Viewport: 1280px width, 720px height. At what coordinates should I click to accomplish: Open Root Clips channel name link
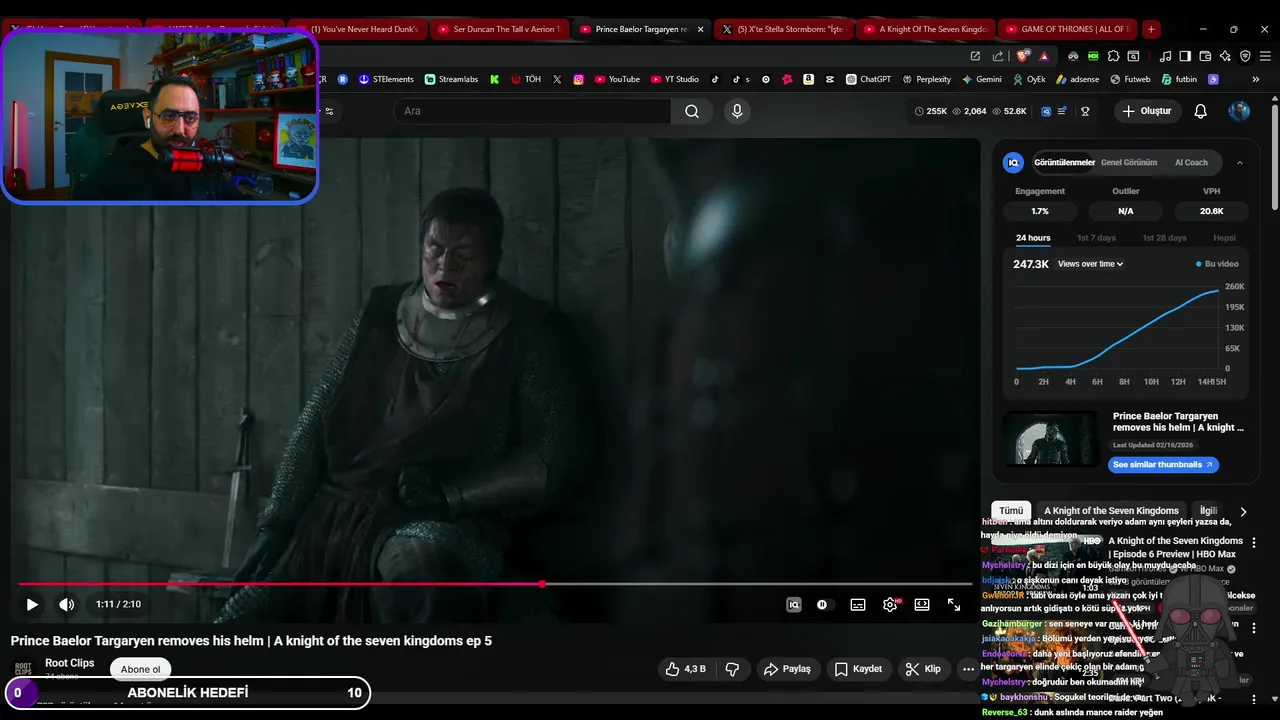pos(70,663)
